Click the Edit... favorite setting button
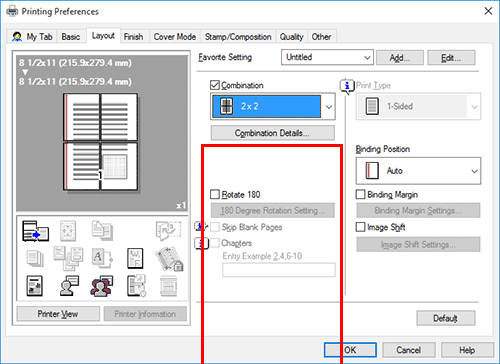500x364 pixels. pyautogui.click(x=451, y=58)
